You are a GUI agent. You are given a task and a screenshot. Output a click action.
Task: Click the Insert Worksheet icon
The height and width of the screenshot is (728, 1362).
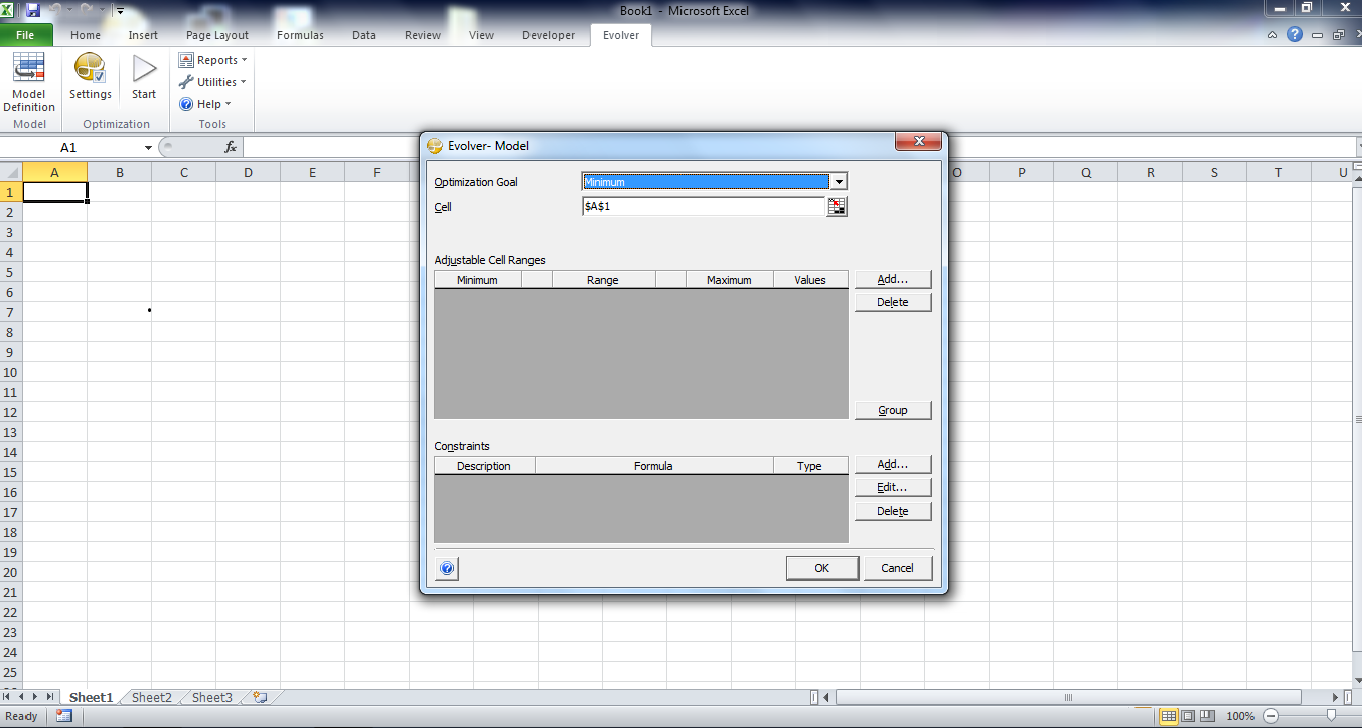(260, 697)
